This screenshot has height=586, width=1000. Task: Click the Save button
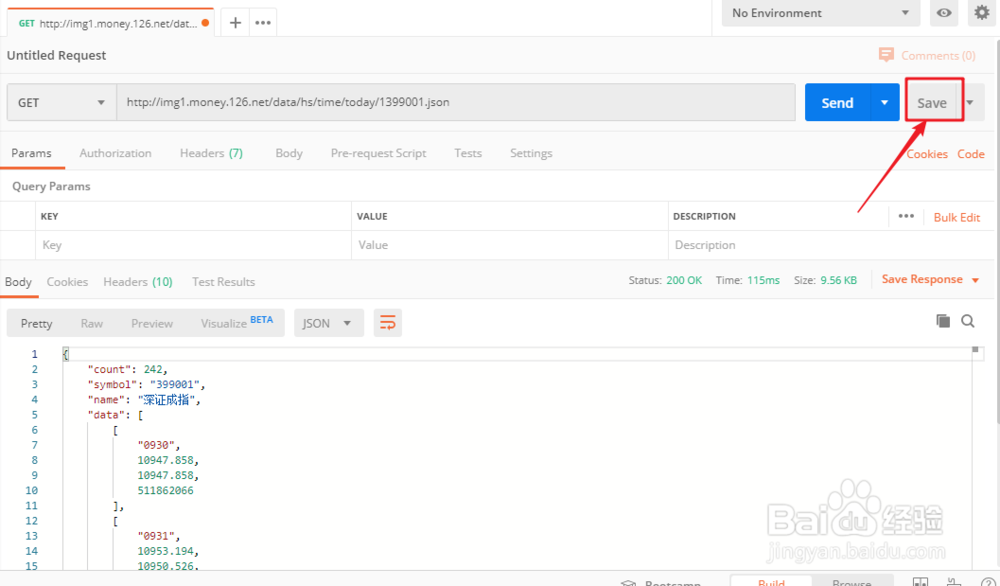tap(932, 103)
